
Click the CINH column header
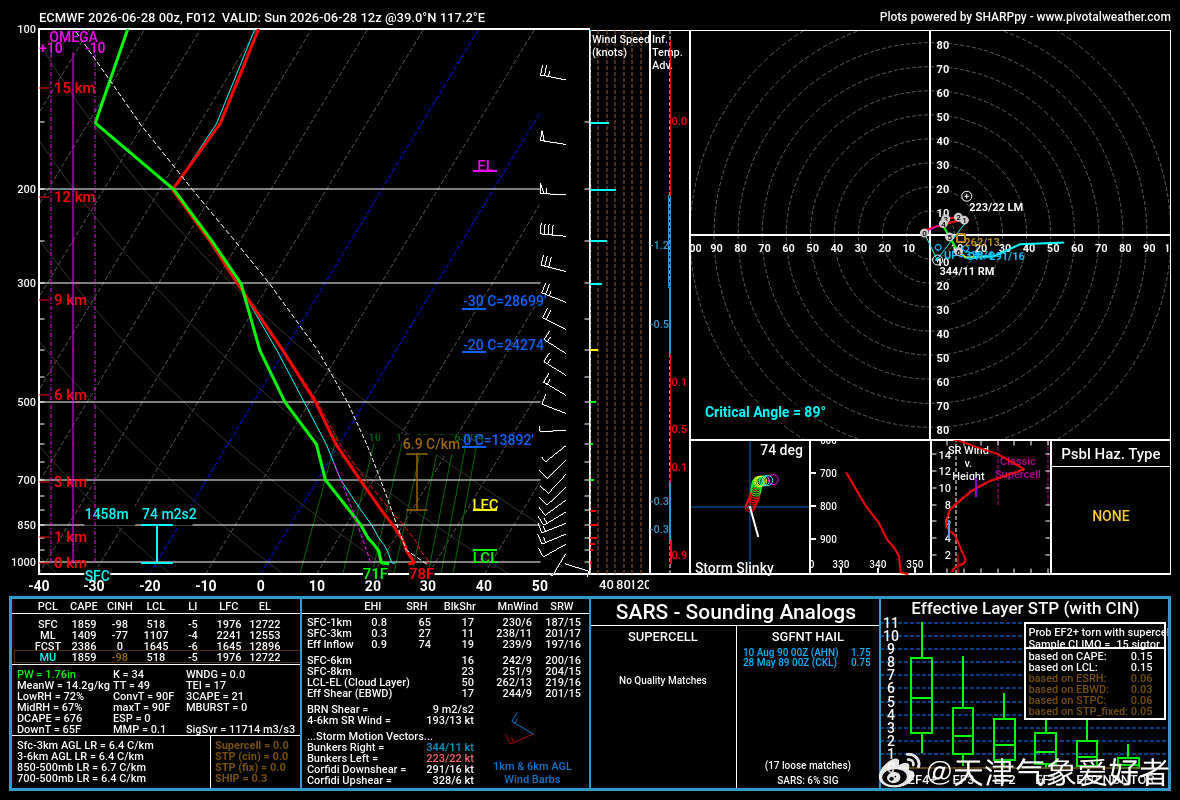pos(120,606)
